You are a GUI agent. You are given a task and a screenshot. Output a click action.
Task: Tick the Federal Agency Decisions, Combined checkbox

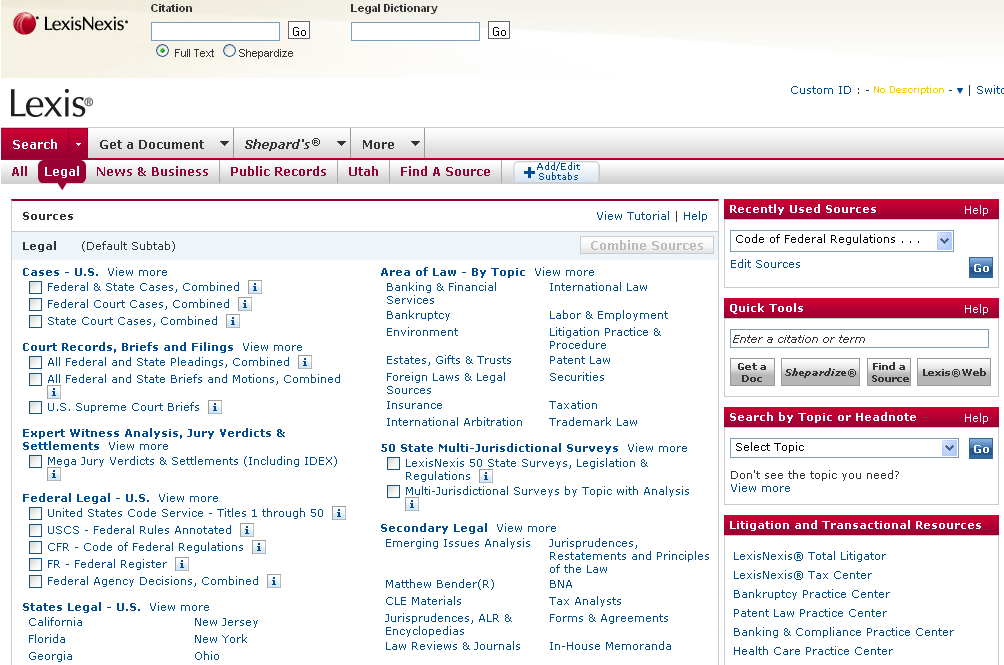tap(36, 582)
